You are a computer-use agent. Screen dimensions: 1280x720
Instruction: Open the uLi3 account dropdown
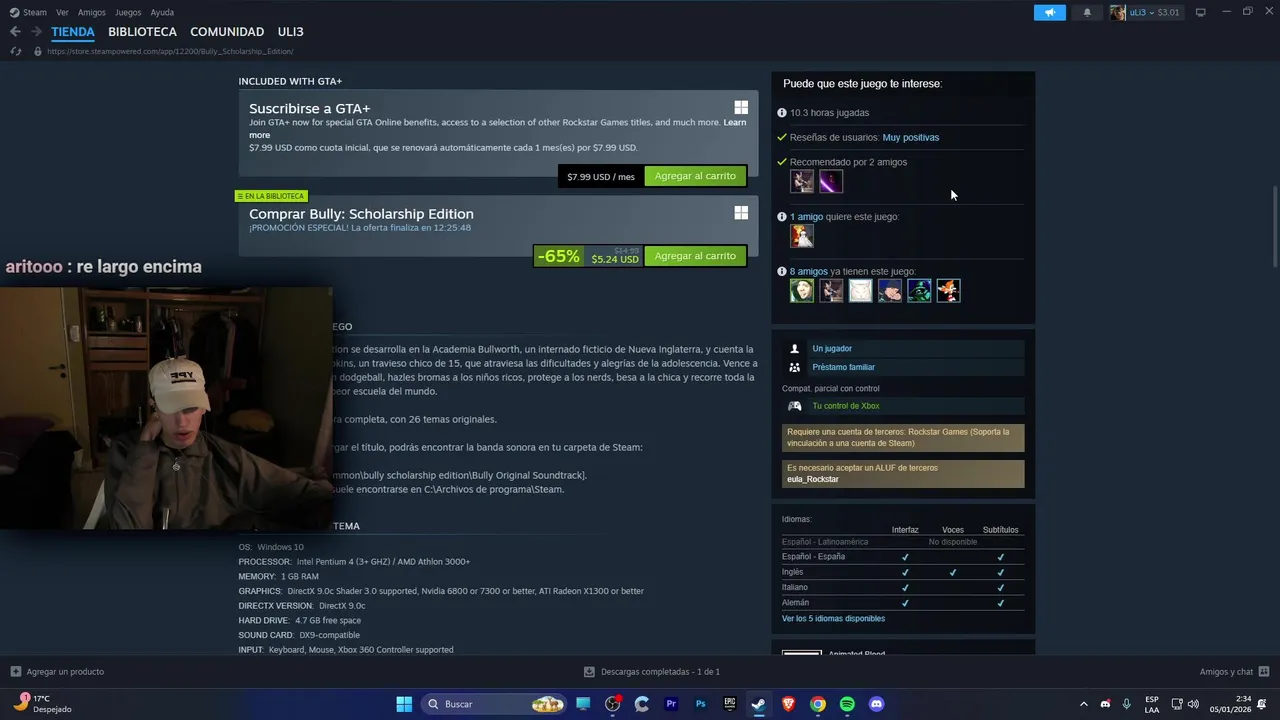[1145, 12]
